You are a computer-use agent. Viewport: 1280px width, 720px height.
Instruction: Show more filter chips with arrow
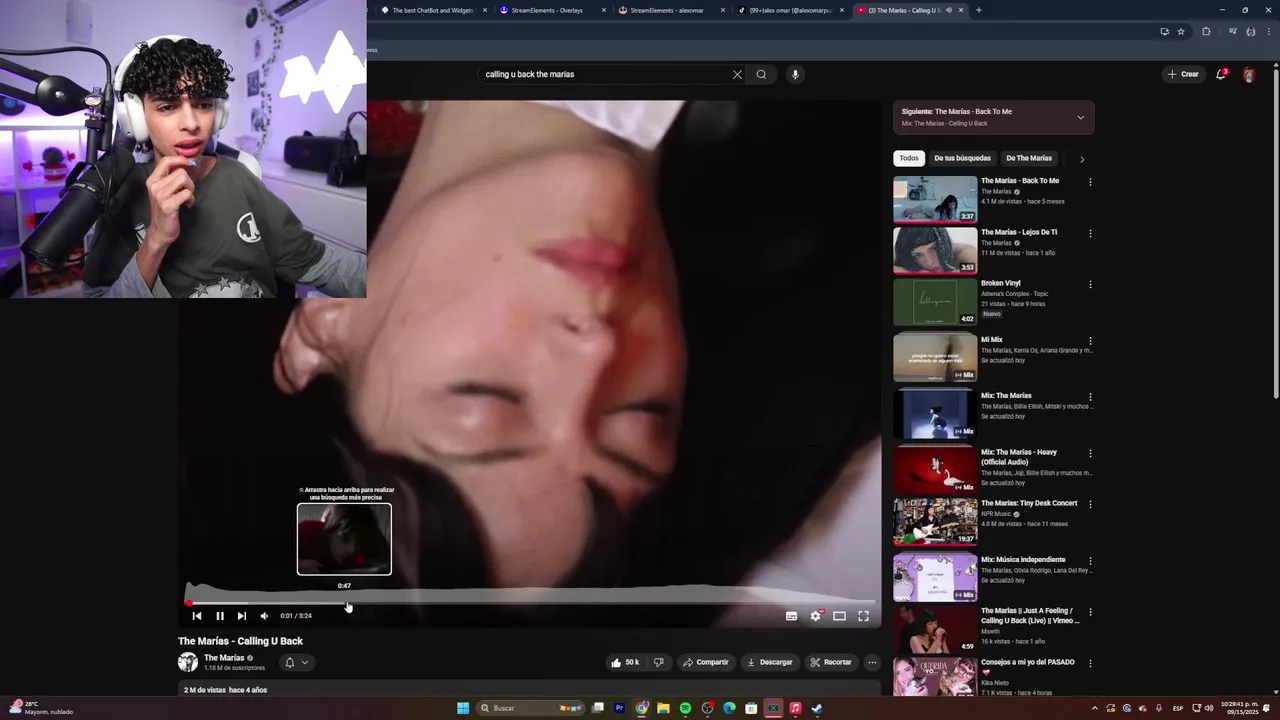click(1081, 159)
